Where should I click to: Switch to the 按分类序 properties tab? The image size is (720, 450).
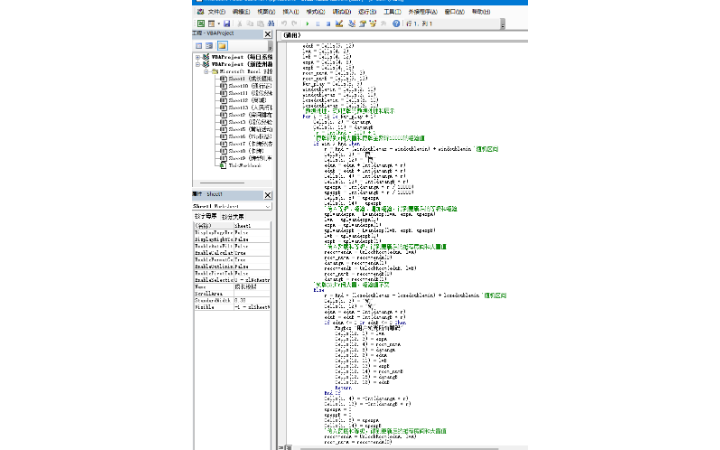pos(232,216)
